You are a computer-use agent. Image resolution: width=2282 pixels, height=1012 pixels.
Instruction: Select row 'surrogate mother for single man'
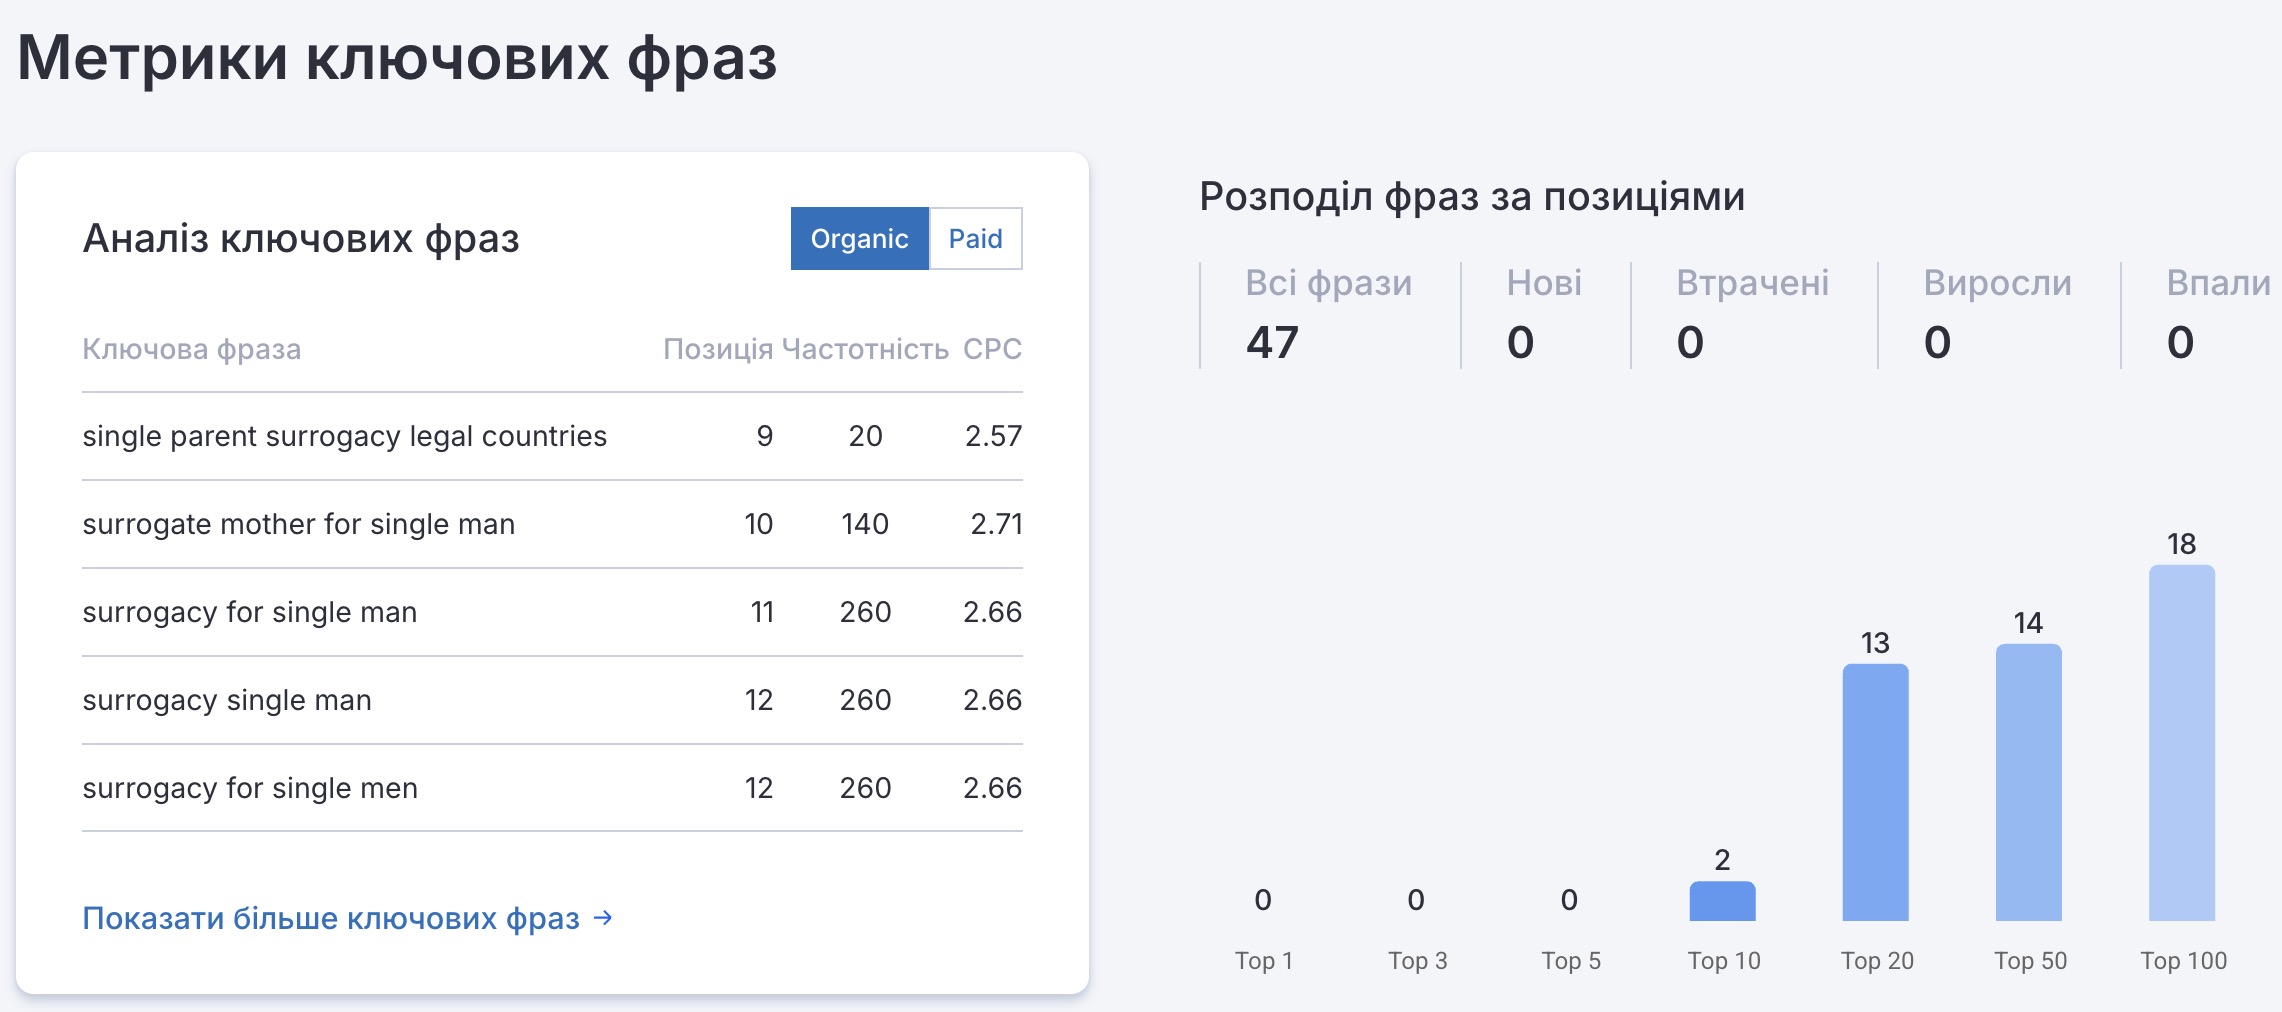298,524
